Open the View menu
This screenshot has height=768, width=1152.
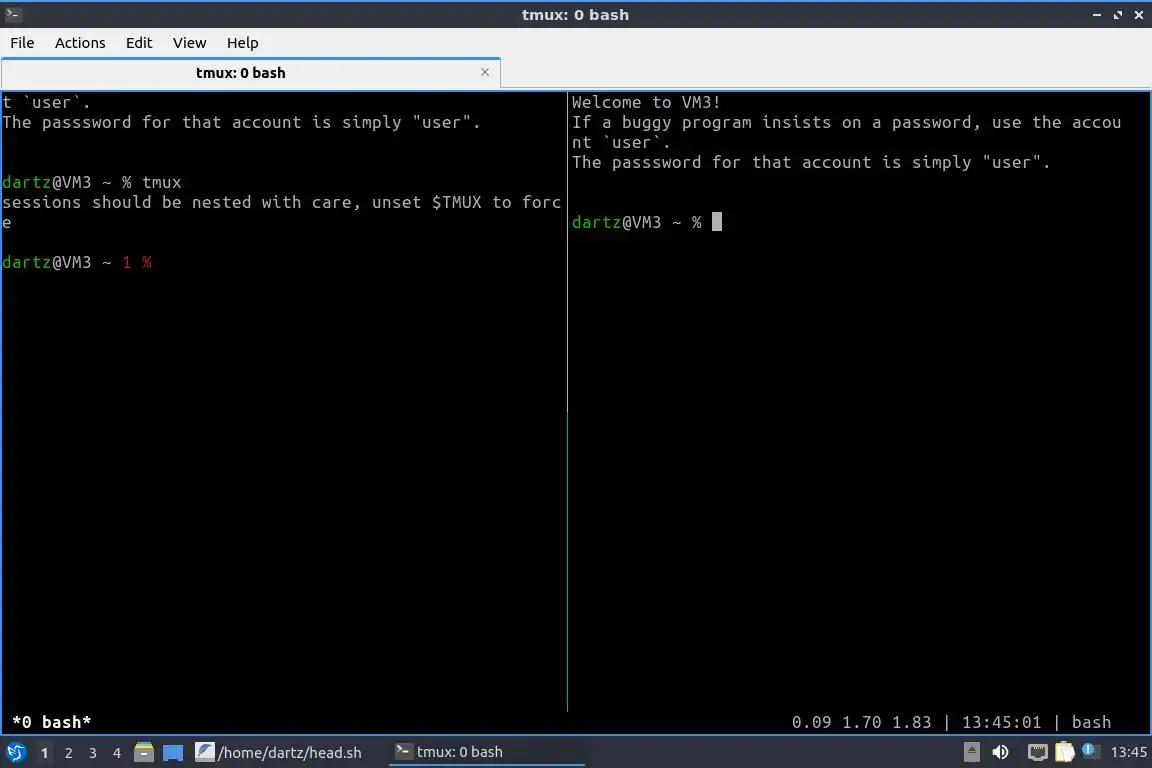pos(190,43)
